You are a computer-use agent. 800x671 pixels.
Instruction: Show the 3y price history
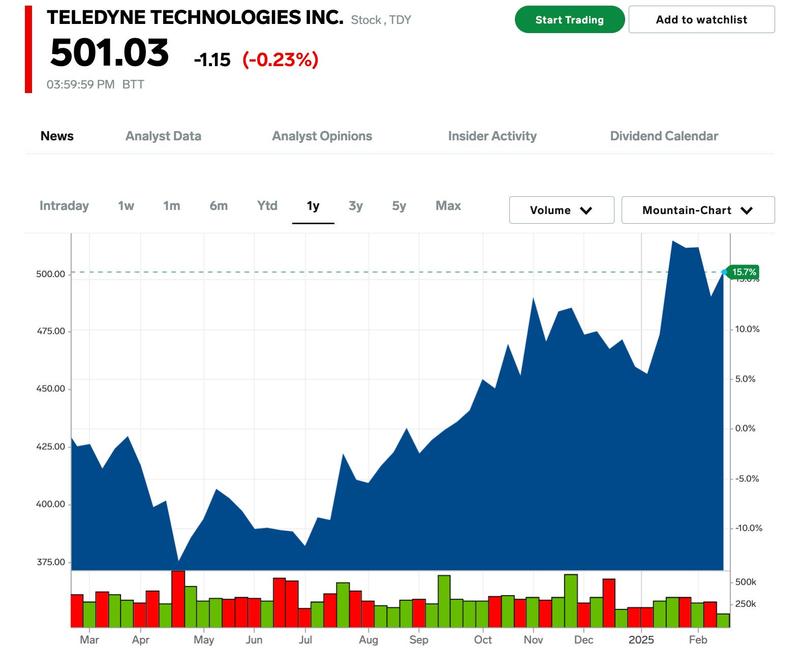[356, 206]
